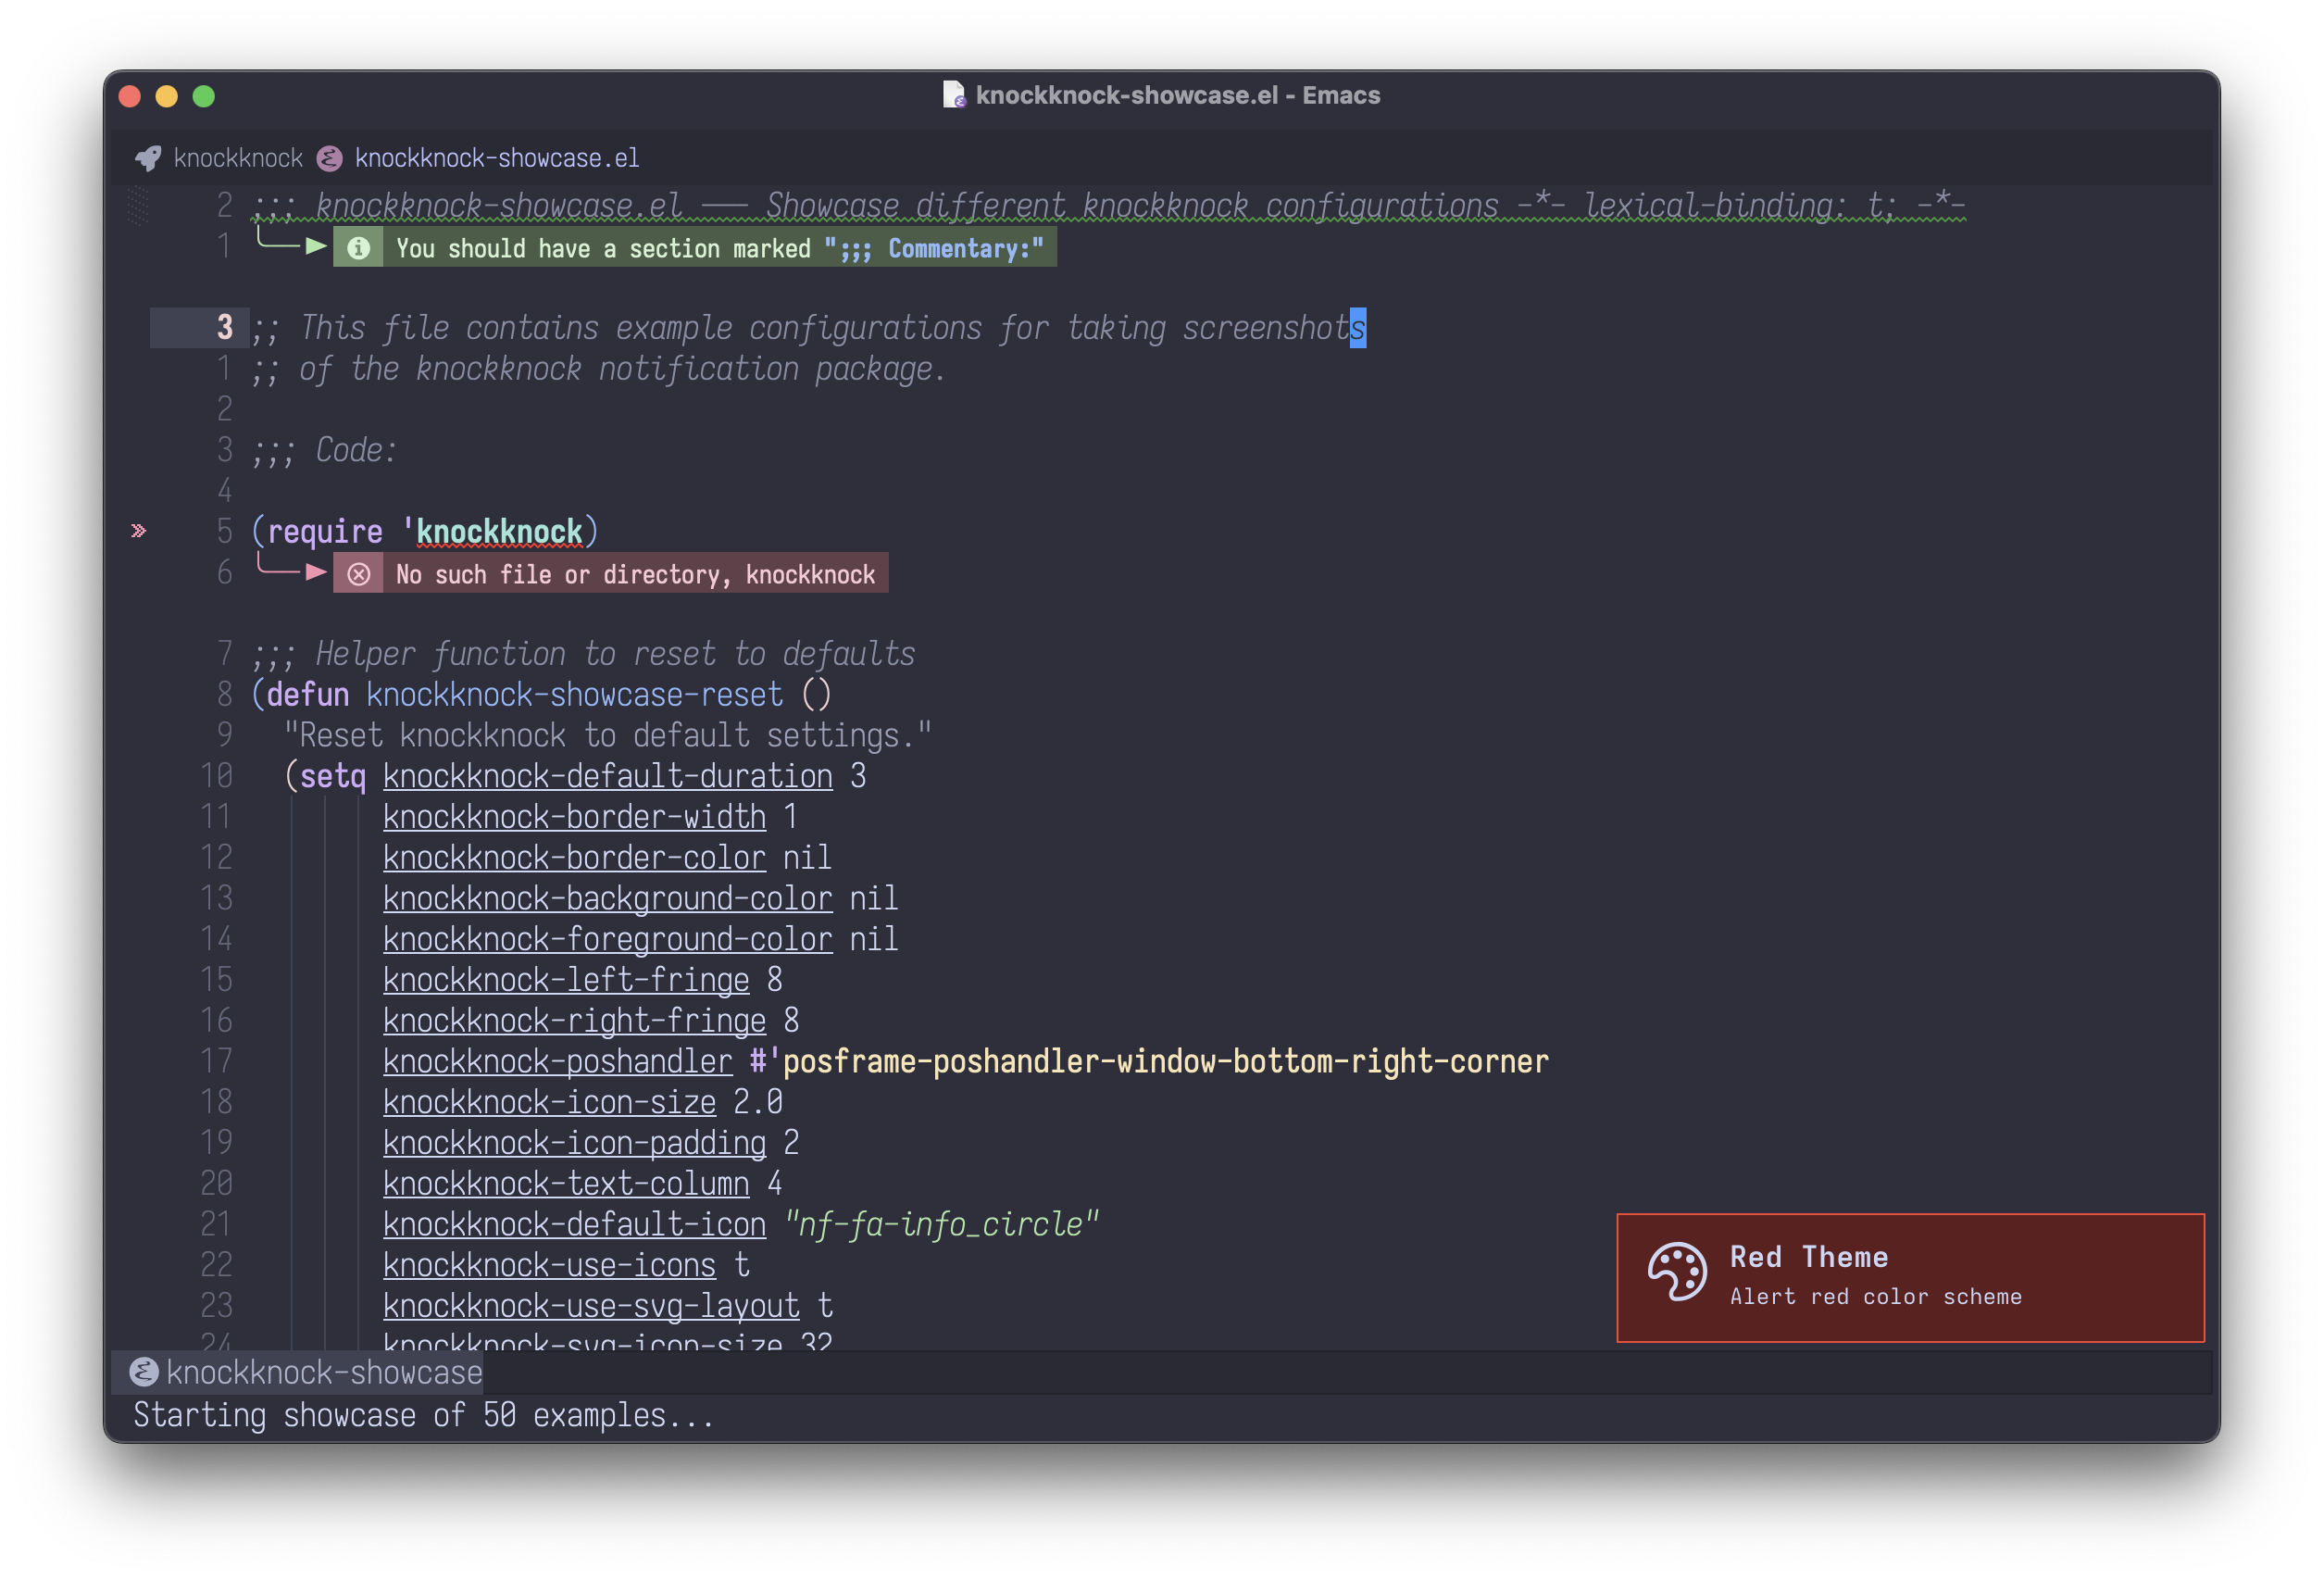Click the empty argument list '()' after knockknock-showcase-reset
Image resolution: width=2324 pixels, height=1580 pixels.
[816, 694]
